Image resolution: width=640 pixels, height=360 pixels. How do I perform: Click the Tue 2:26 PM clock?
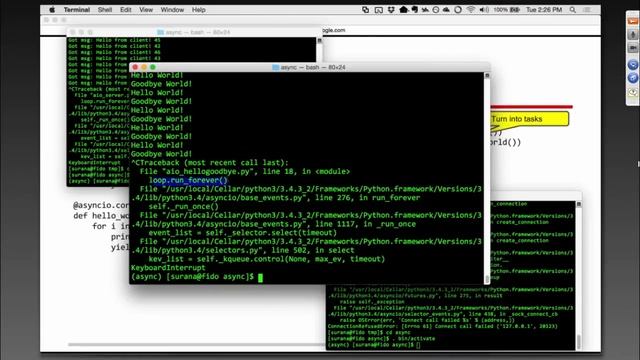tap(544, 10)
